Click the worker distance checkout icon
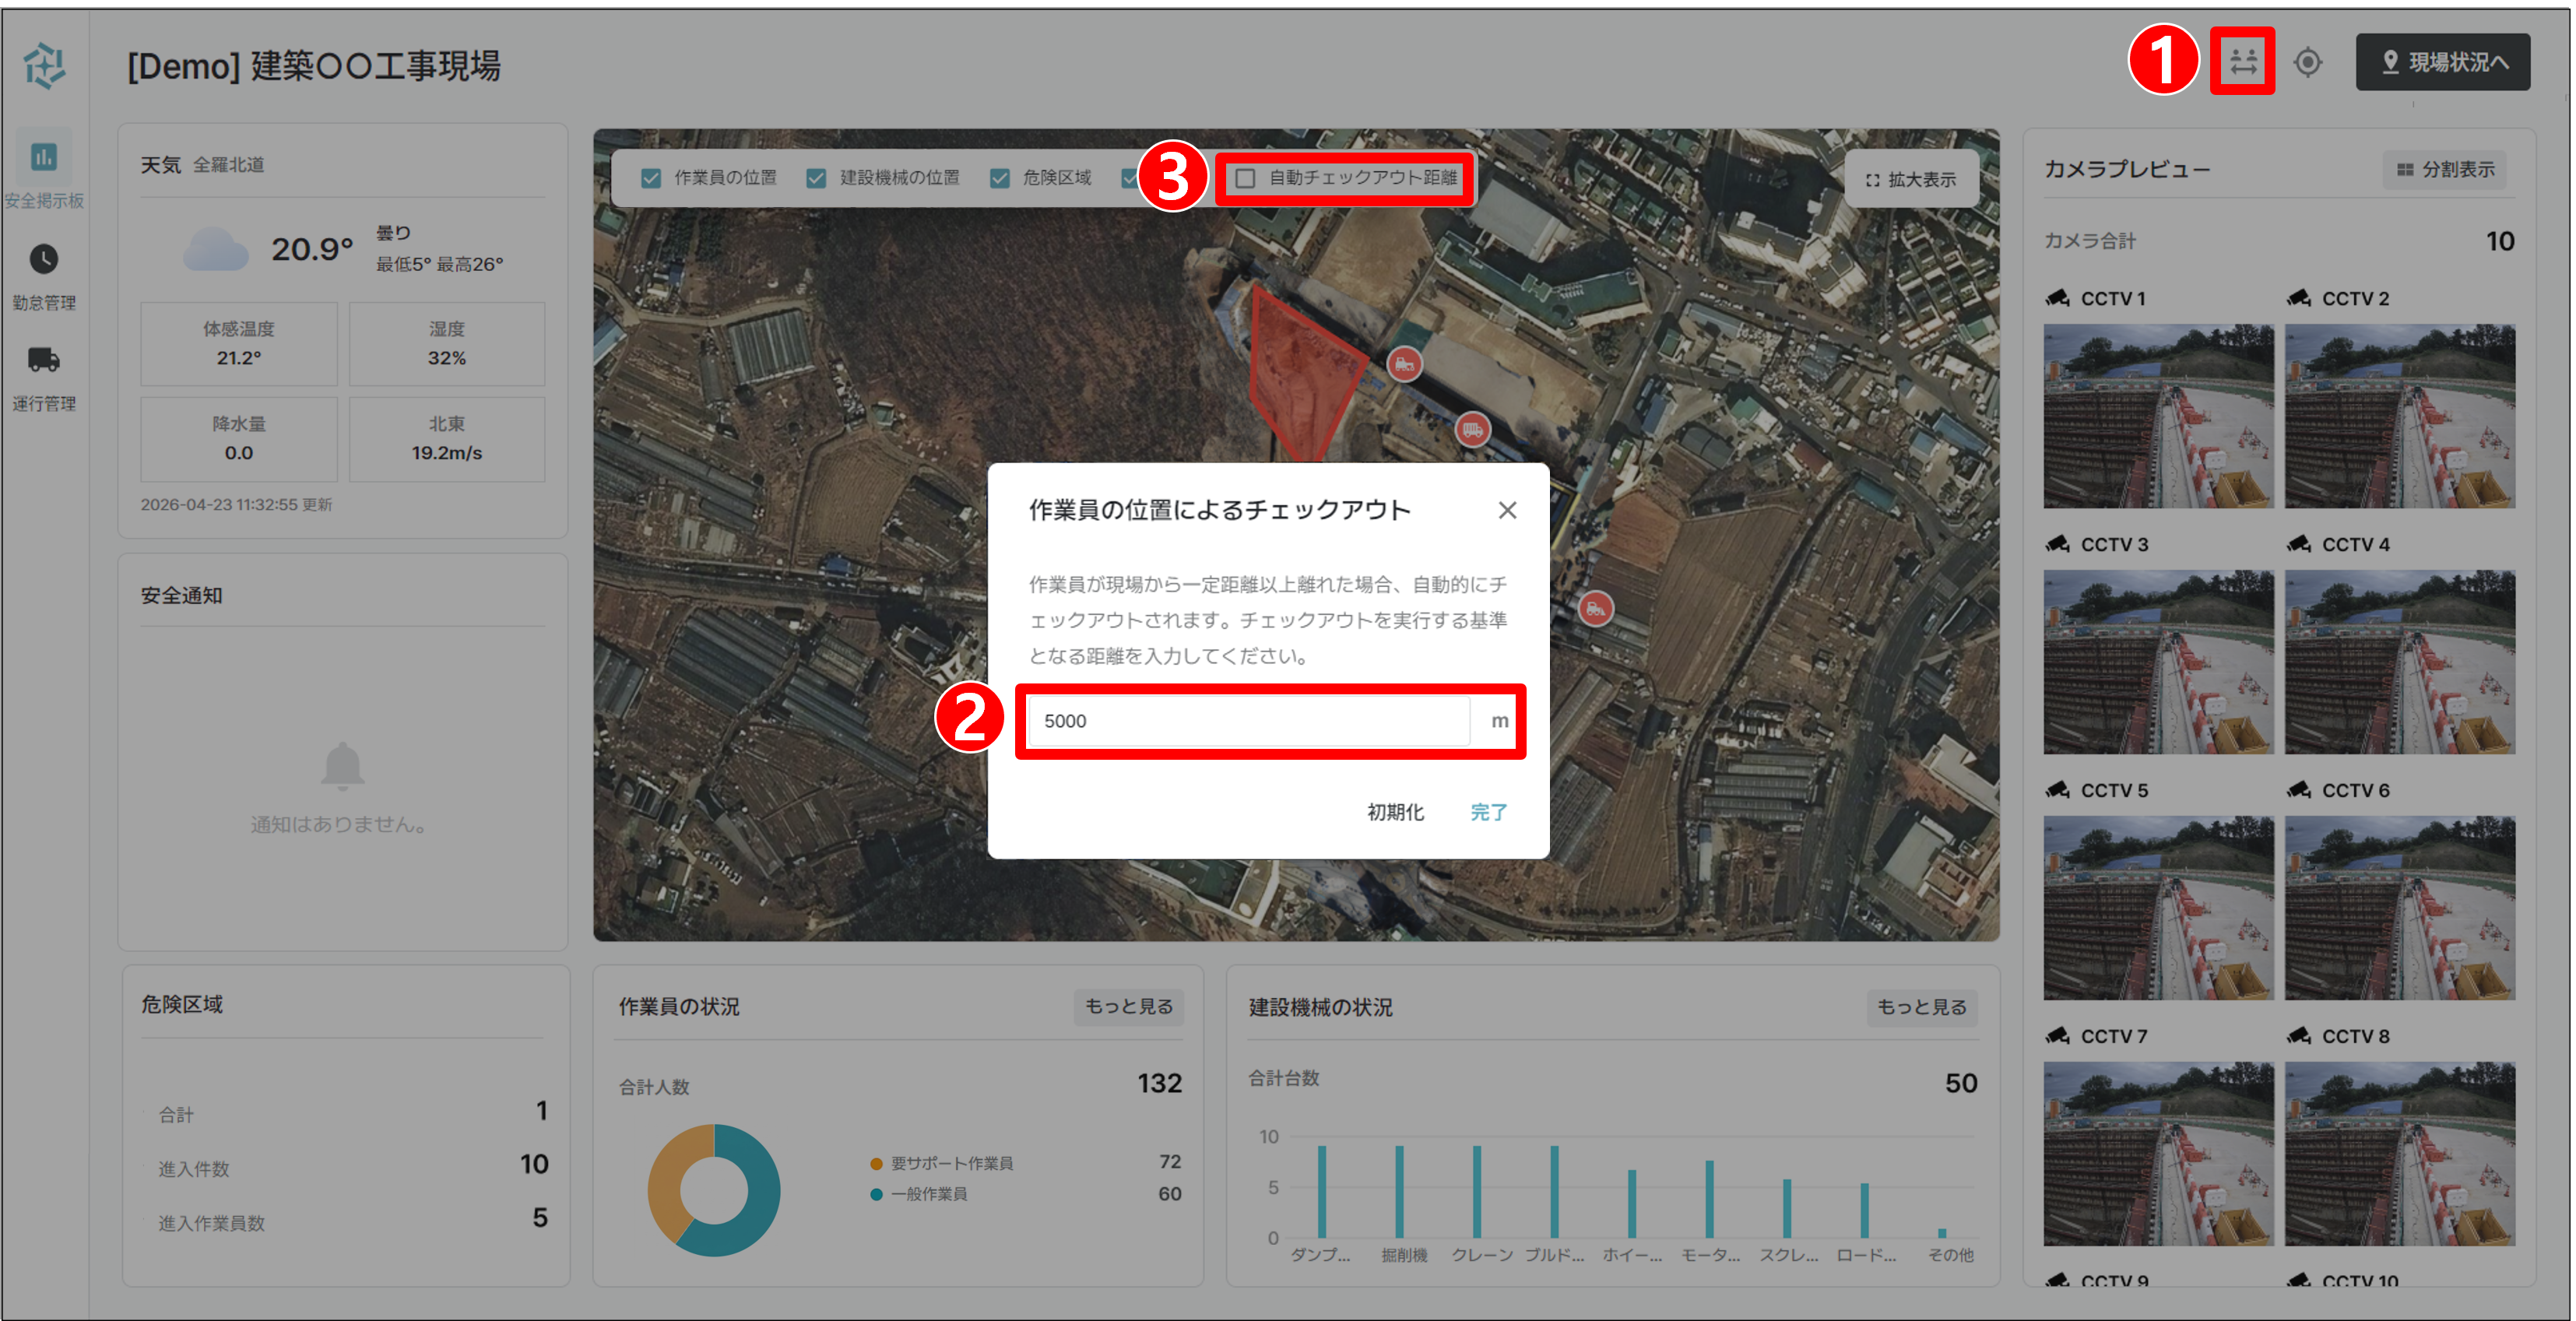Image resolution: width=2576 pixels, height=1321 pixels. [x=2242, y=62]
